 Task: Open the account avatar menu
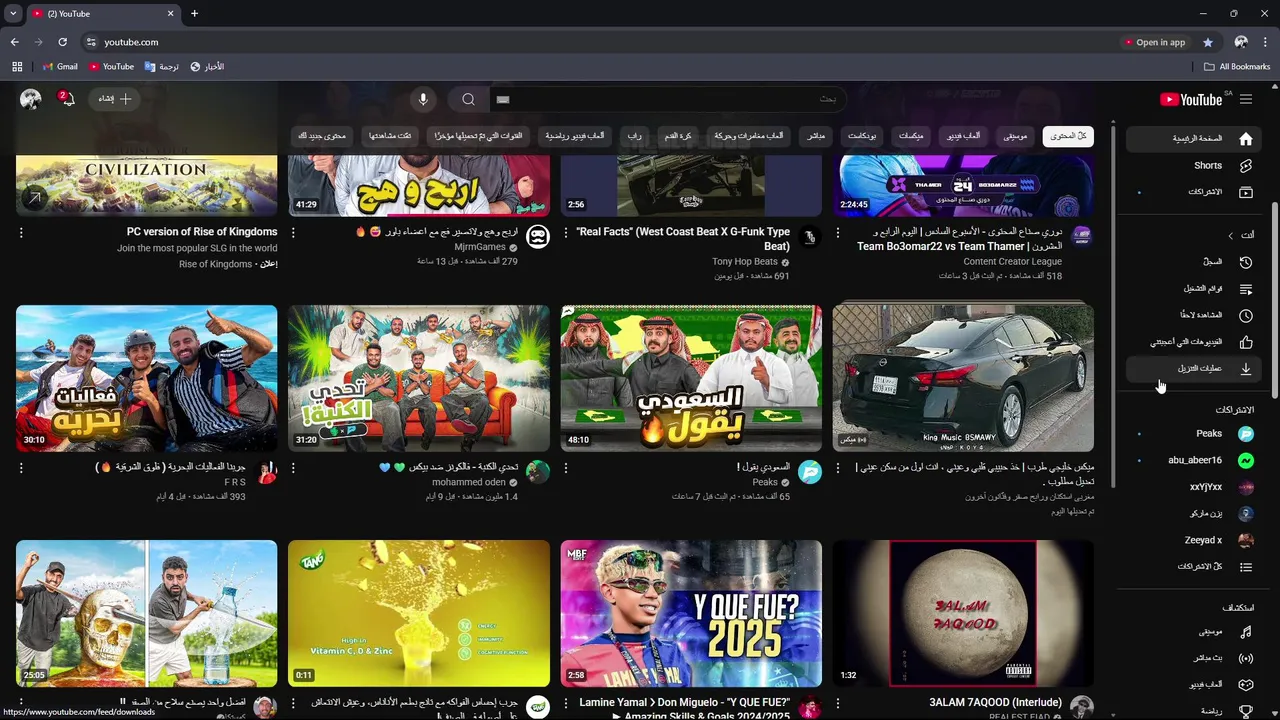(x=31, y=99)
